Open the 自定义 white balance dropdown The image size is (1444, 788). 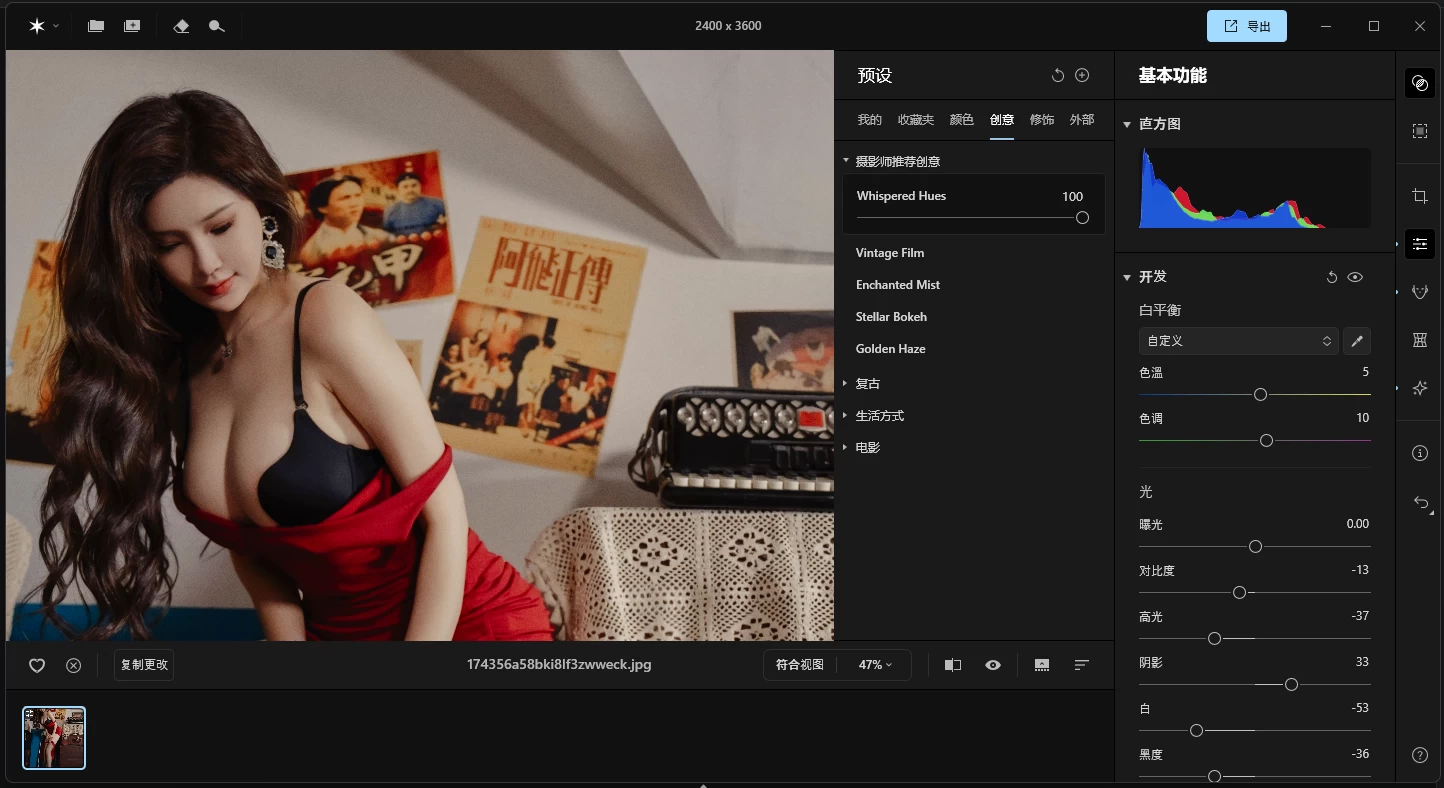(1238, 341)
